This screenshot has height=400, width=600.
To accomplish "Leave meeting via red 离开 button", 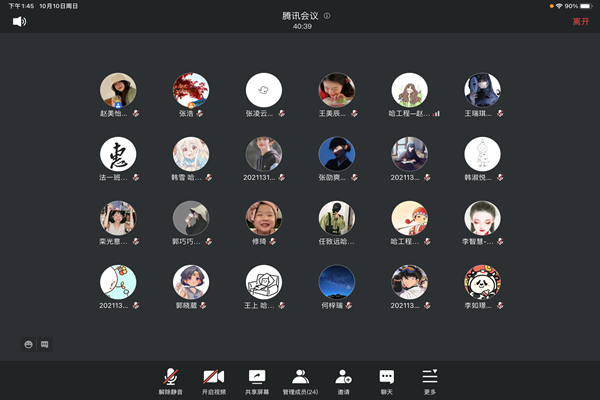I will coord(580,21).
